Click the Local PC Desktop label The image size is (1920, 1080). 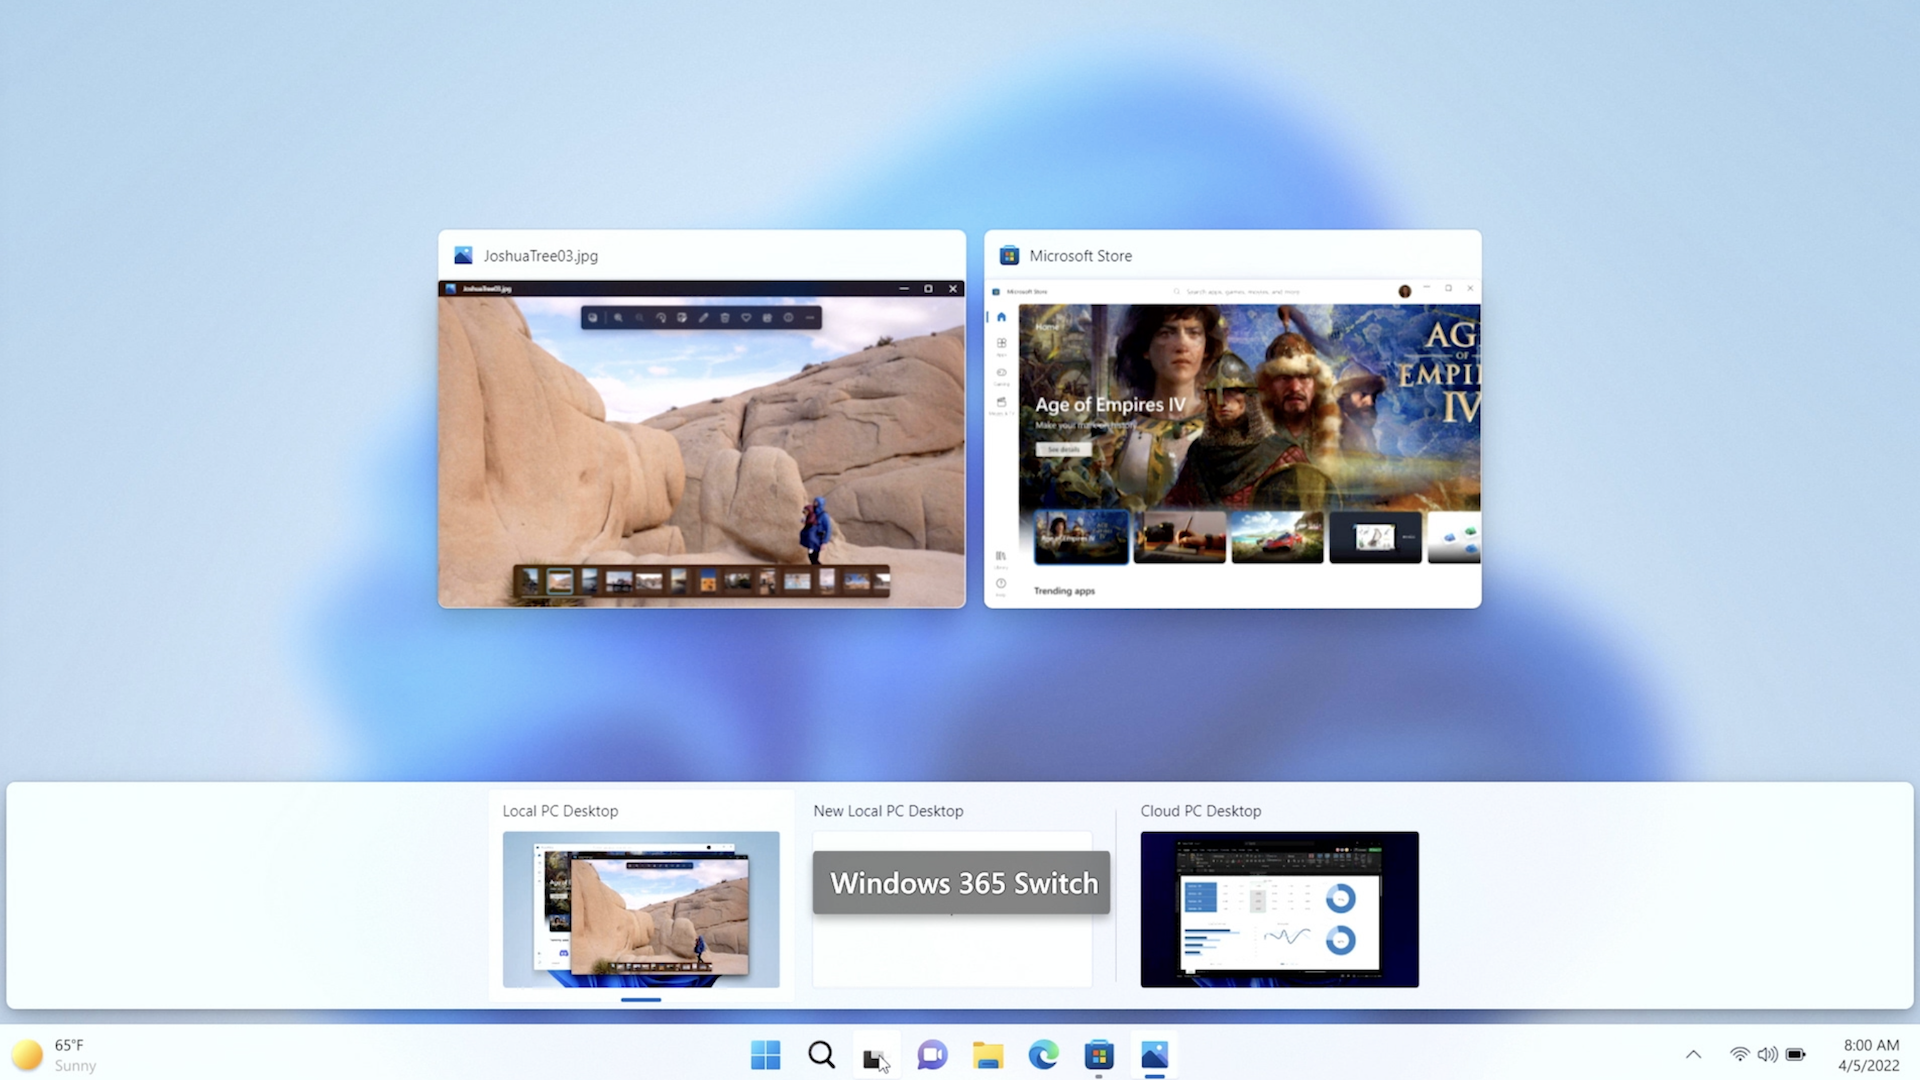(560, 811)
